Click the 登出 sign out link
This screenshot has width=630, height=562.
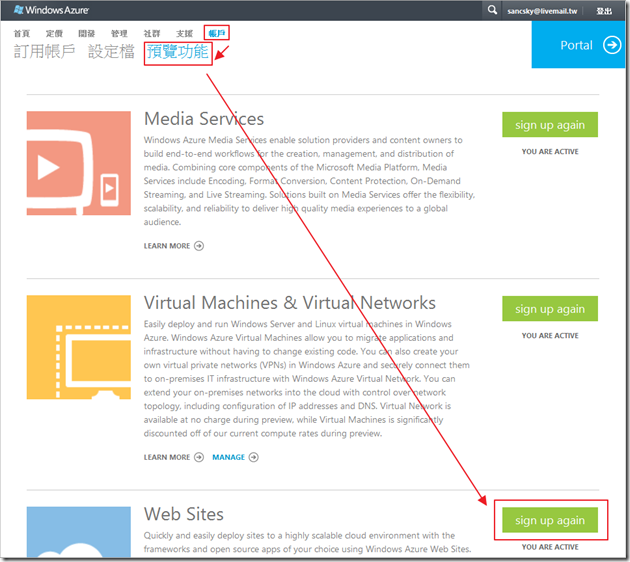click(x=604, y=11)
